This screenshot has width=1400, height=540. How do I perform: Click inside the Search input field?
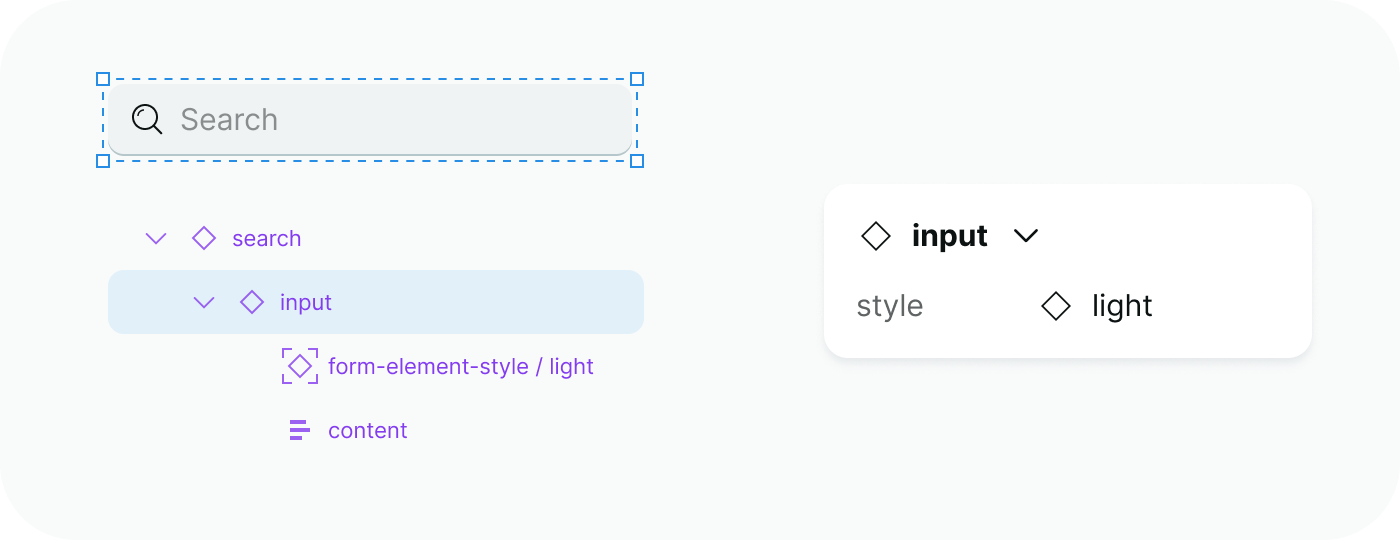[400, 119]
